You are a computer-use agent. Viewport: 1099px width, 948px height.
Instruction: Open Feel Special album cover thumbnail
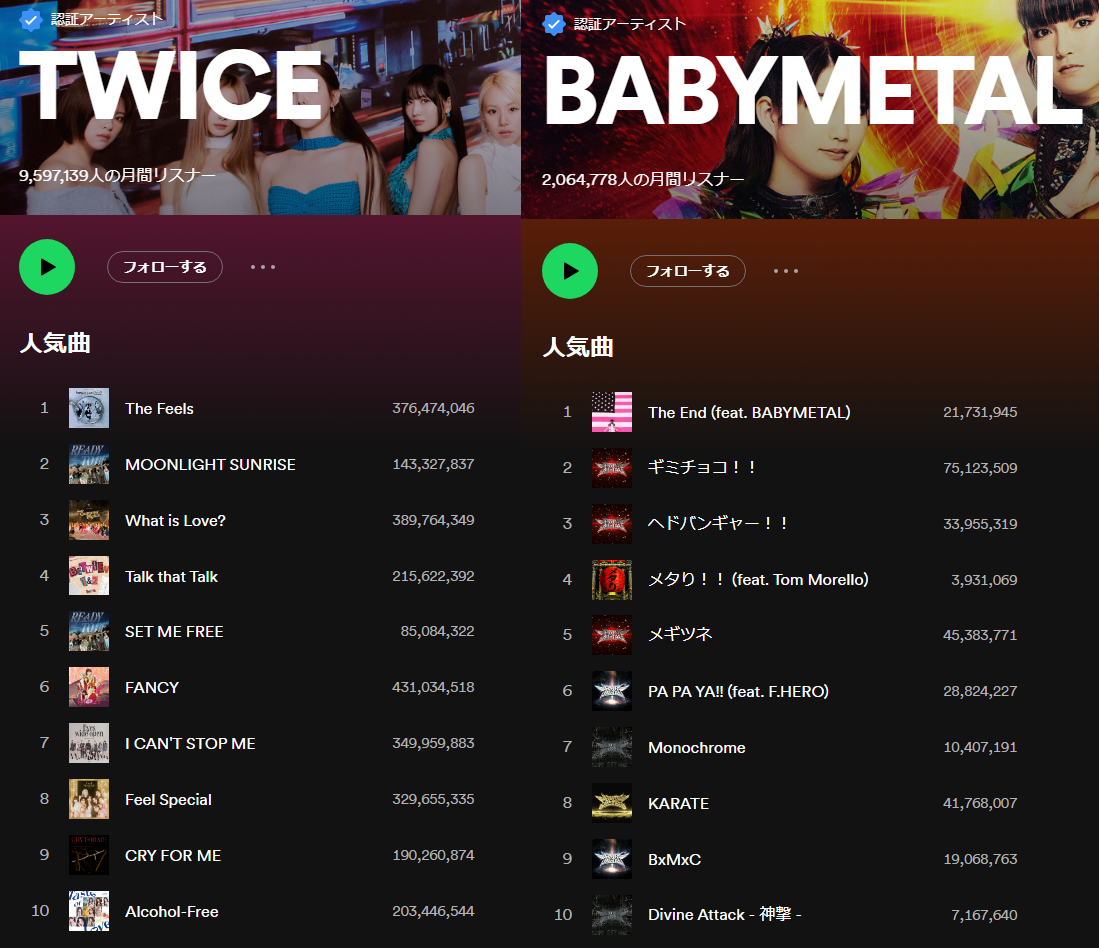(89, 799)
